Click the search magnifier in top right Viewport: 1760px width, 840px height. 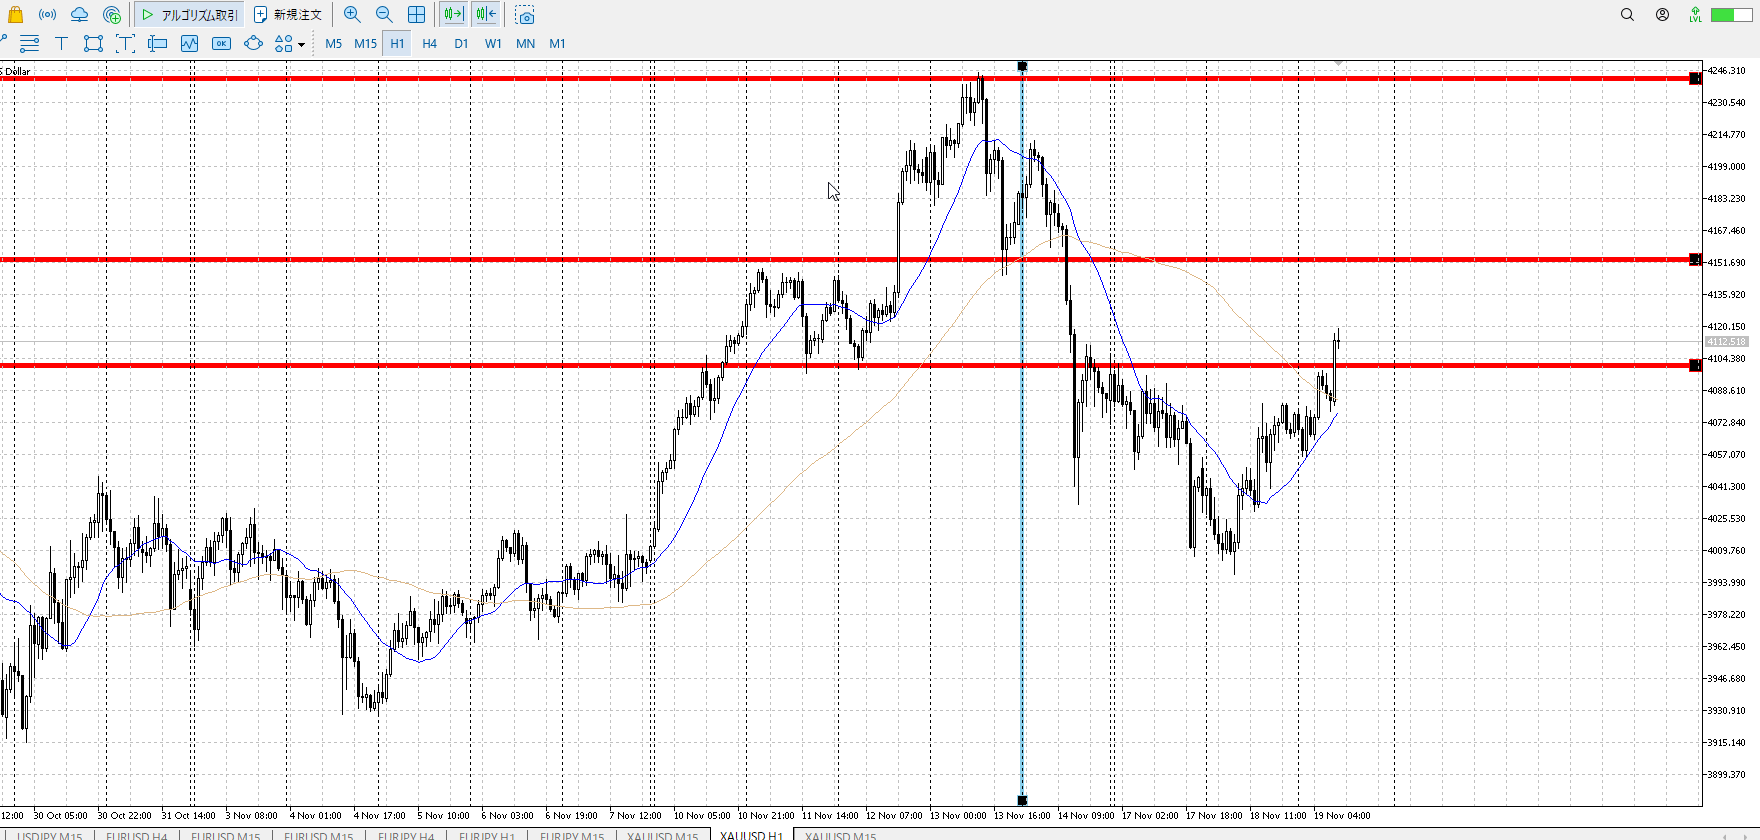tap(1627, 15)
